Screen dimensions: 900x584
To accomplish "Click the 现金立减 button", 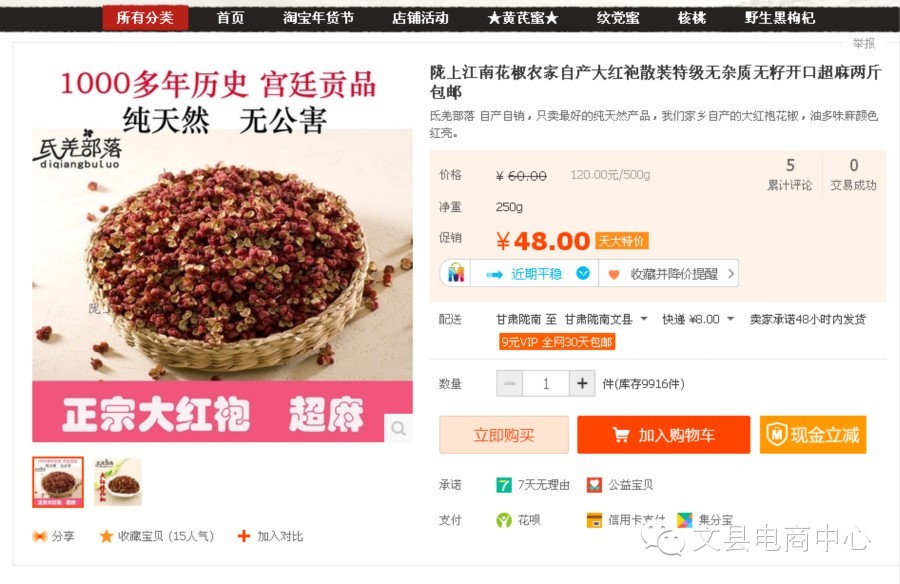I will [813, 435].
